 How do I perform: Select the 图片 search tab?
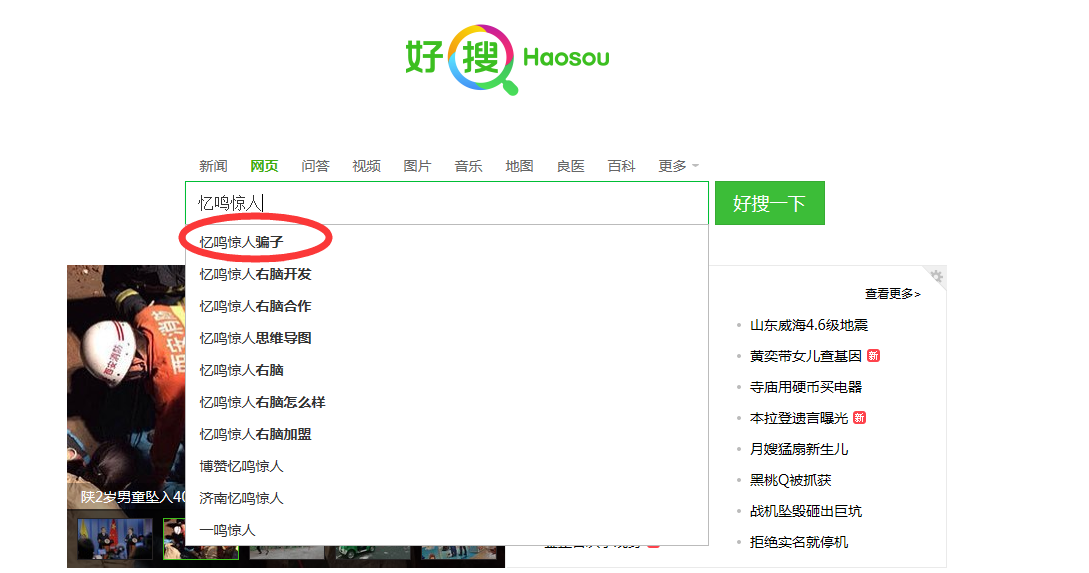417,166
